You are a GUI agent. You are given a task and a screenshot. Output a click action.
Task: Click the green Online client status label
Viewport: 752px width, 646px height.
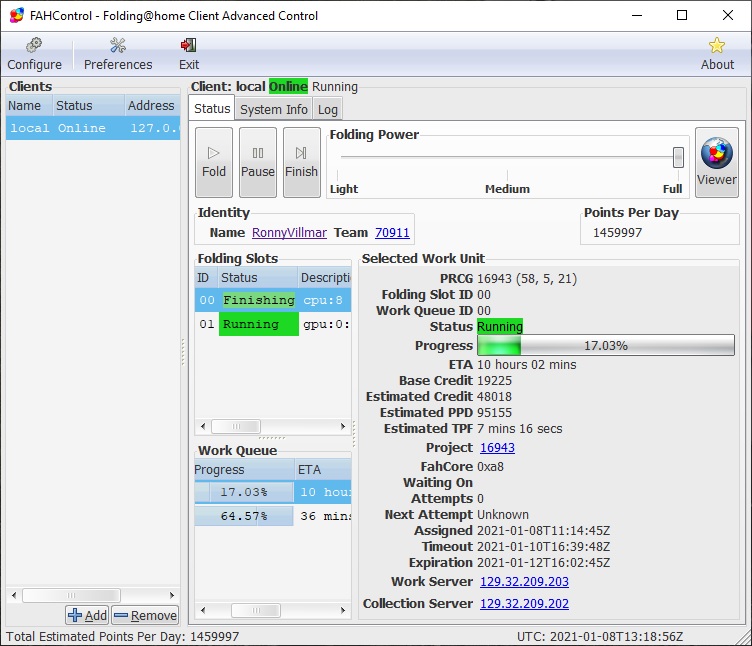(288, 86)
